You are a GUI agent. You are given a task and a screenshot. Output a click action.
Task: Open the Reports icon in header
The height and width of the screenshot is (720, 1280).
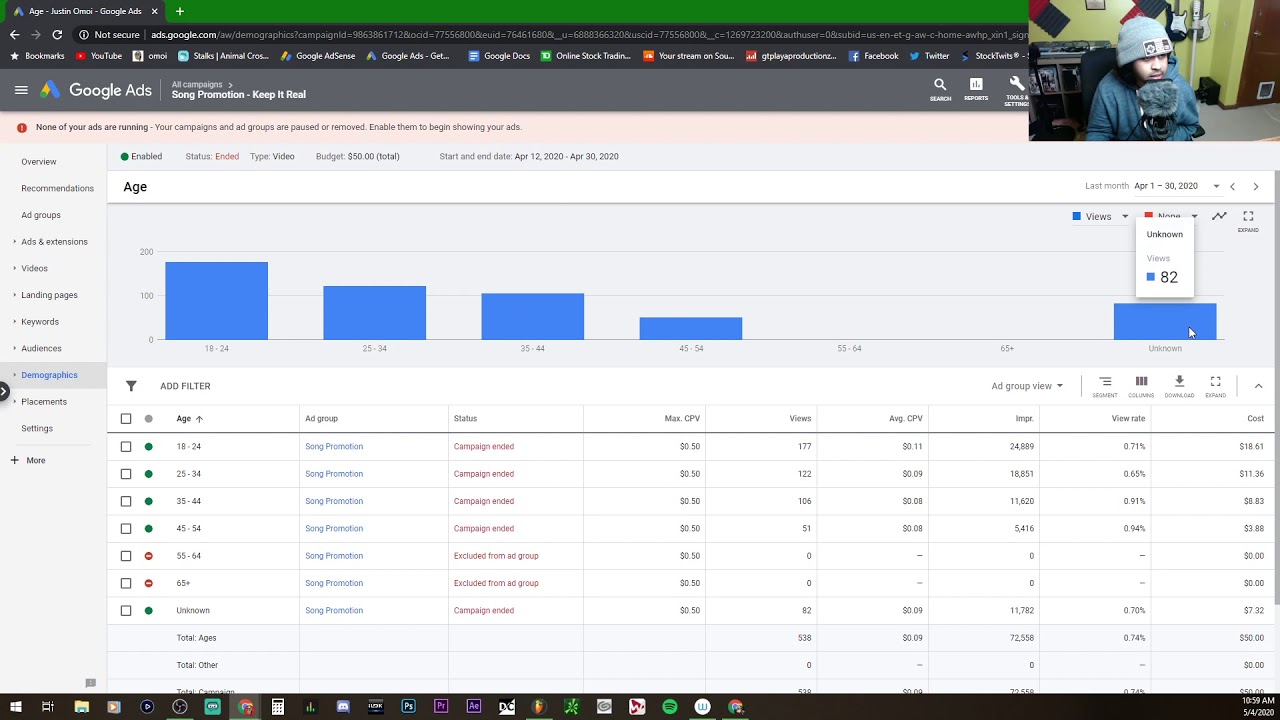coord(976,84)
